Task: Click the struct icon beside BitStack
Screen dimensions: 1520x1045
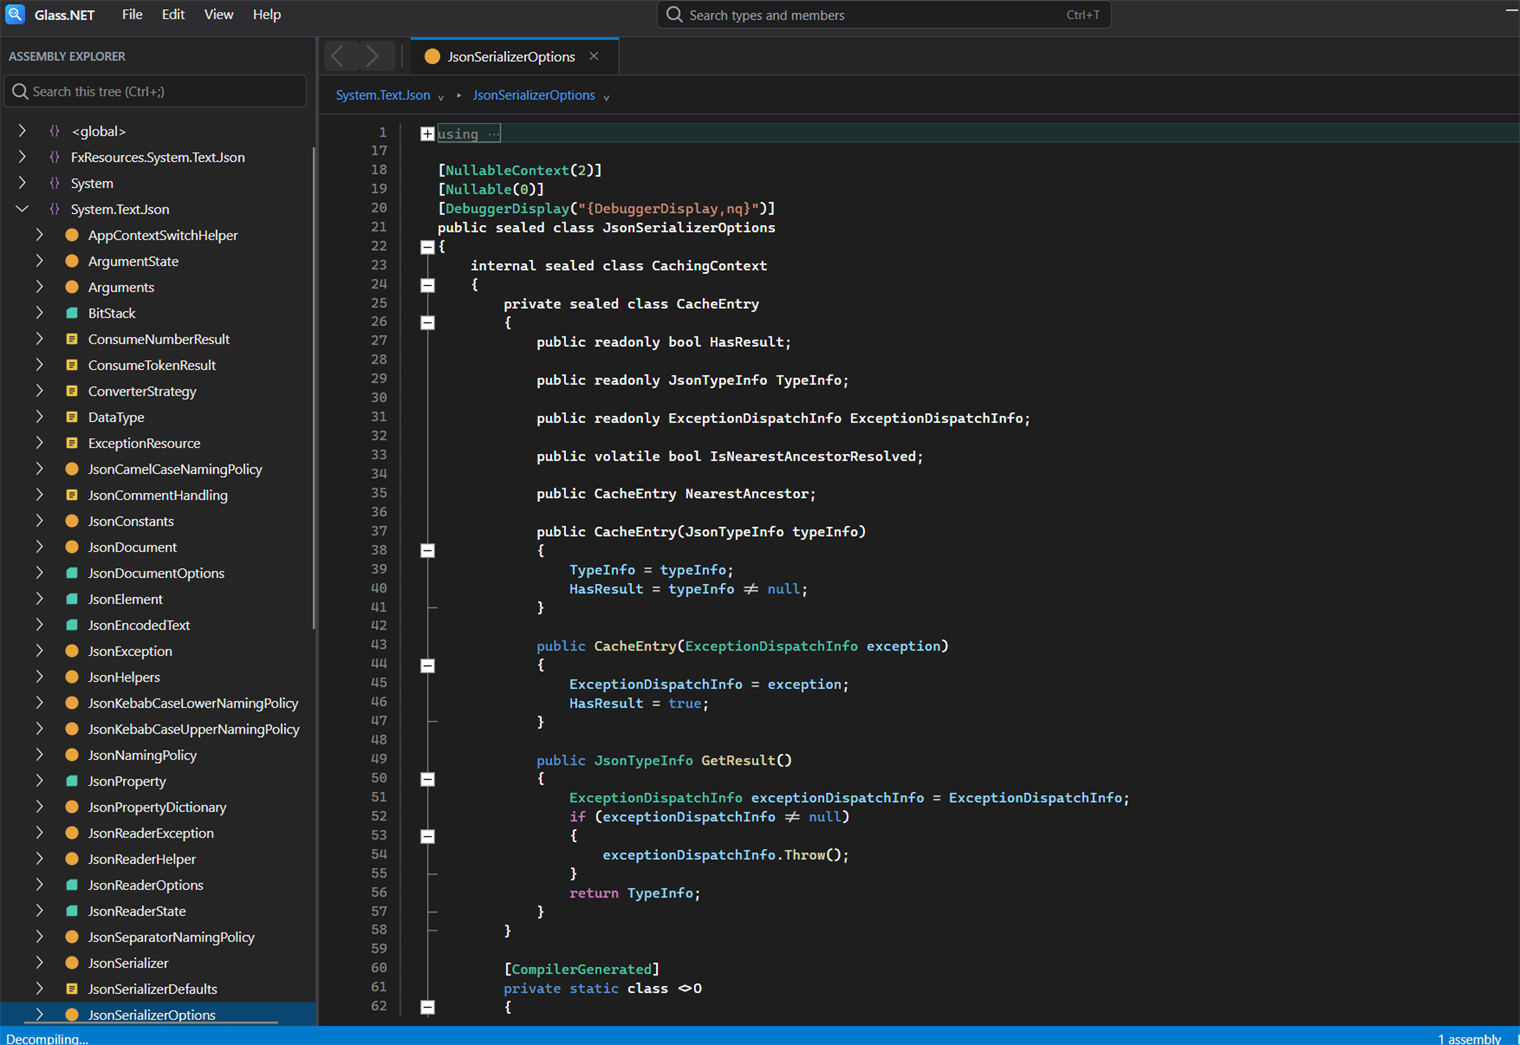Action: tap(72, 313)
